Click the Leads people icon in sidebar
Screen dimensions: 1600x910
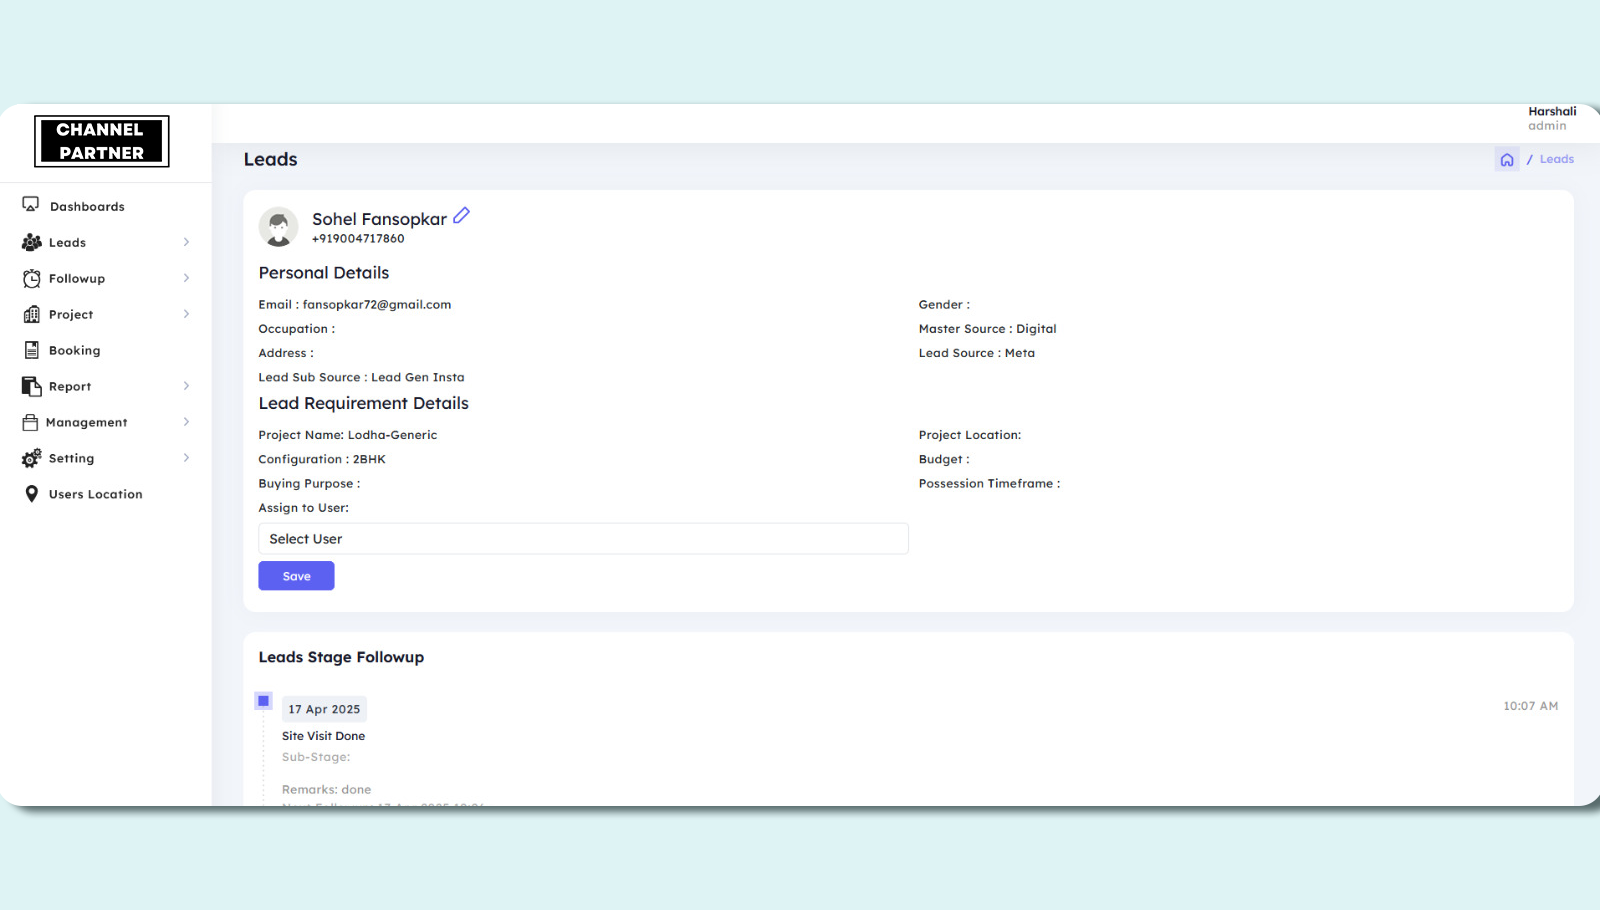tap(32, 243)
